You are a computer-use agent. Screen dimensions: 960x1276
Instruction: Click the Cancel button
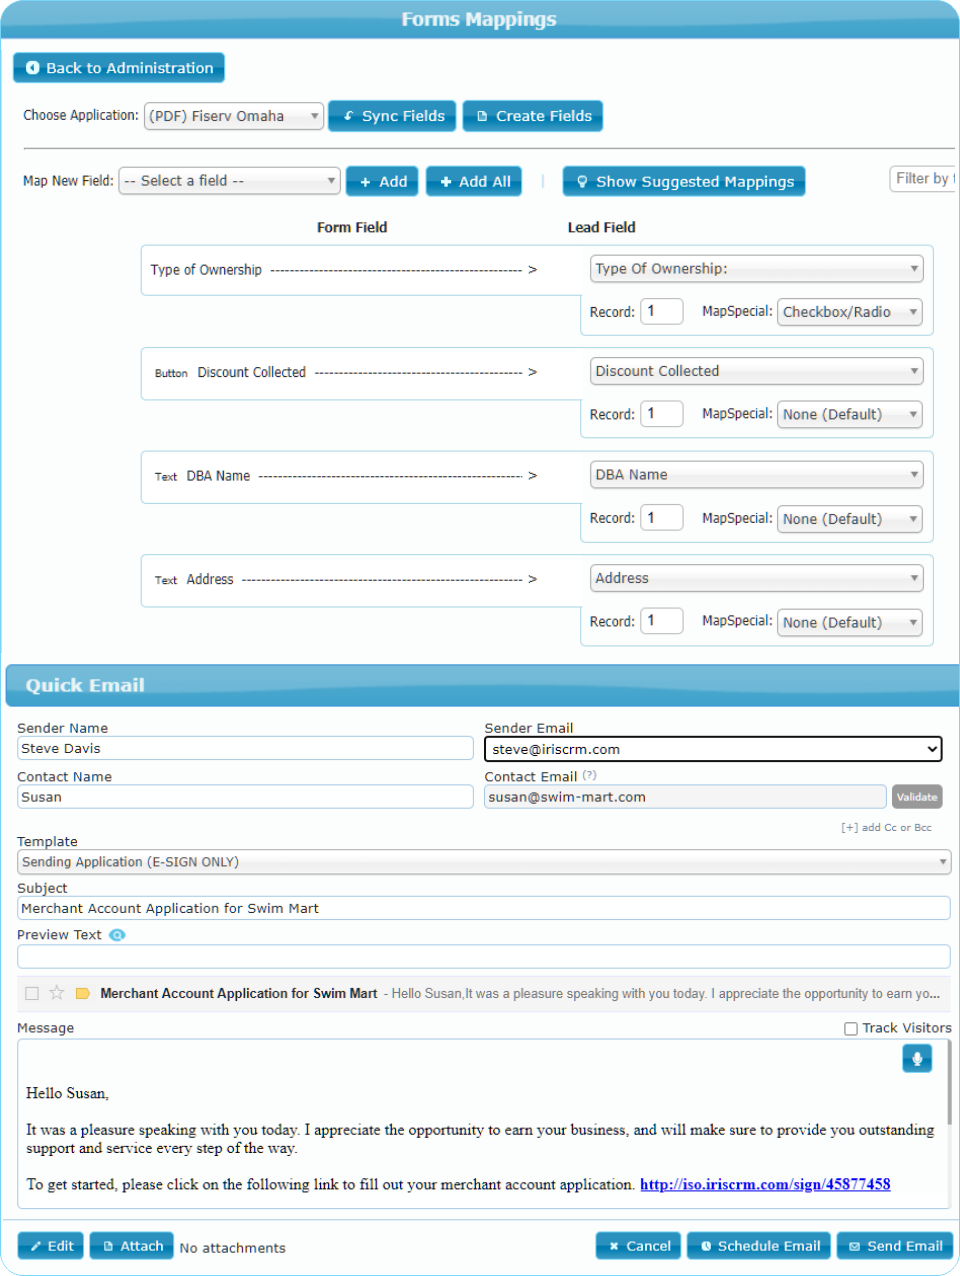click(x=639, y=1246)
